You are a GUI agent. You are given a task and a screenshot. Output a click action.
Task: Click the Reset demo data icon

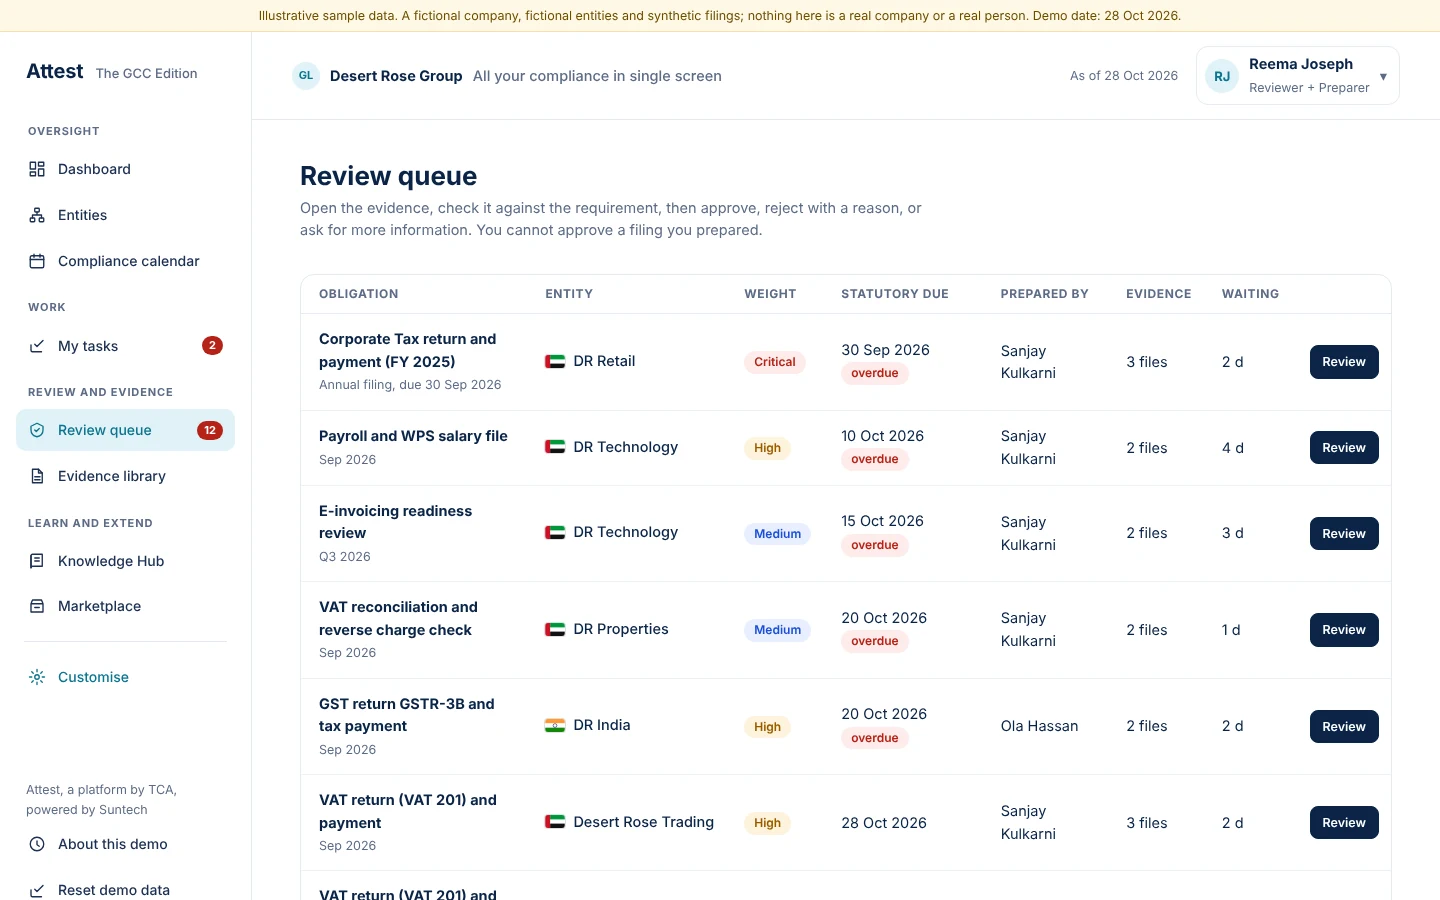[x=37, y=890]
